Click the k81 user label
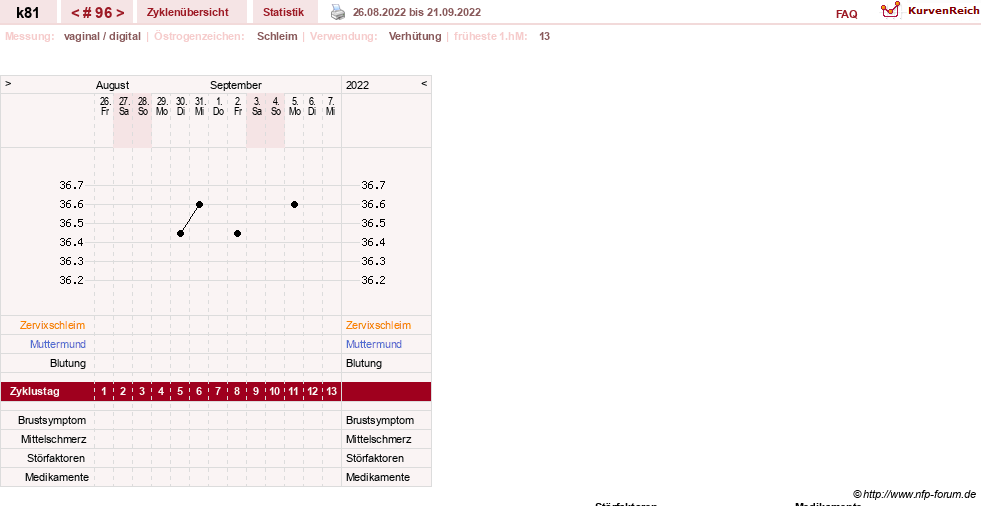The image size is (981, 506). tap(28, 12)
